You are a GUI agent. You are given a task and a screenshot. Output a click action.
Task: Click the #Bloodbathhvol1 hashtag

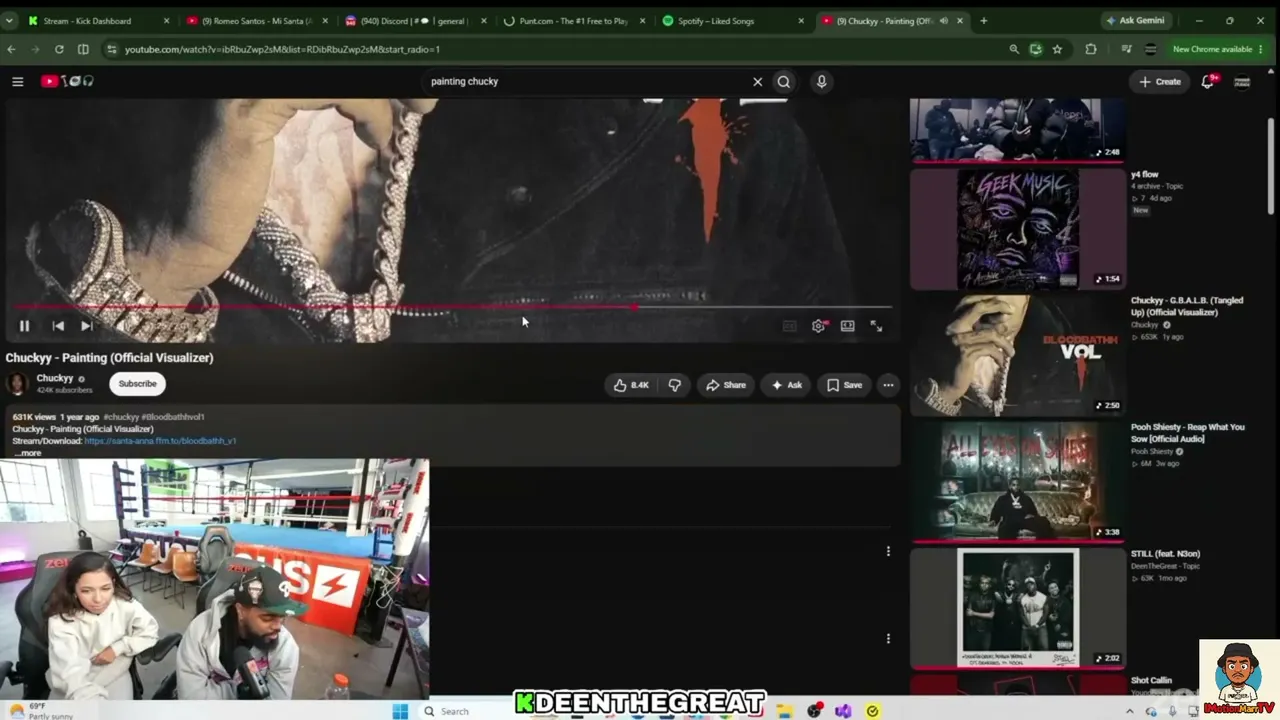173,417
